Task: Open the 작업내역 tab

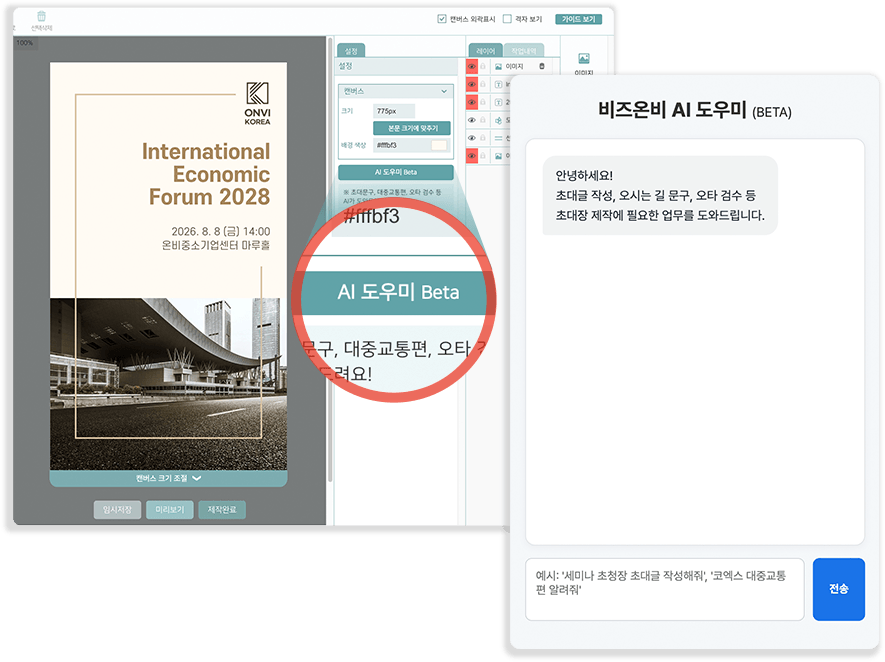Action: pos(524,51)
